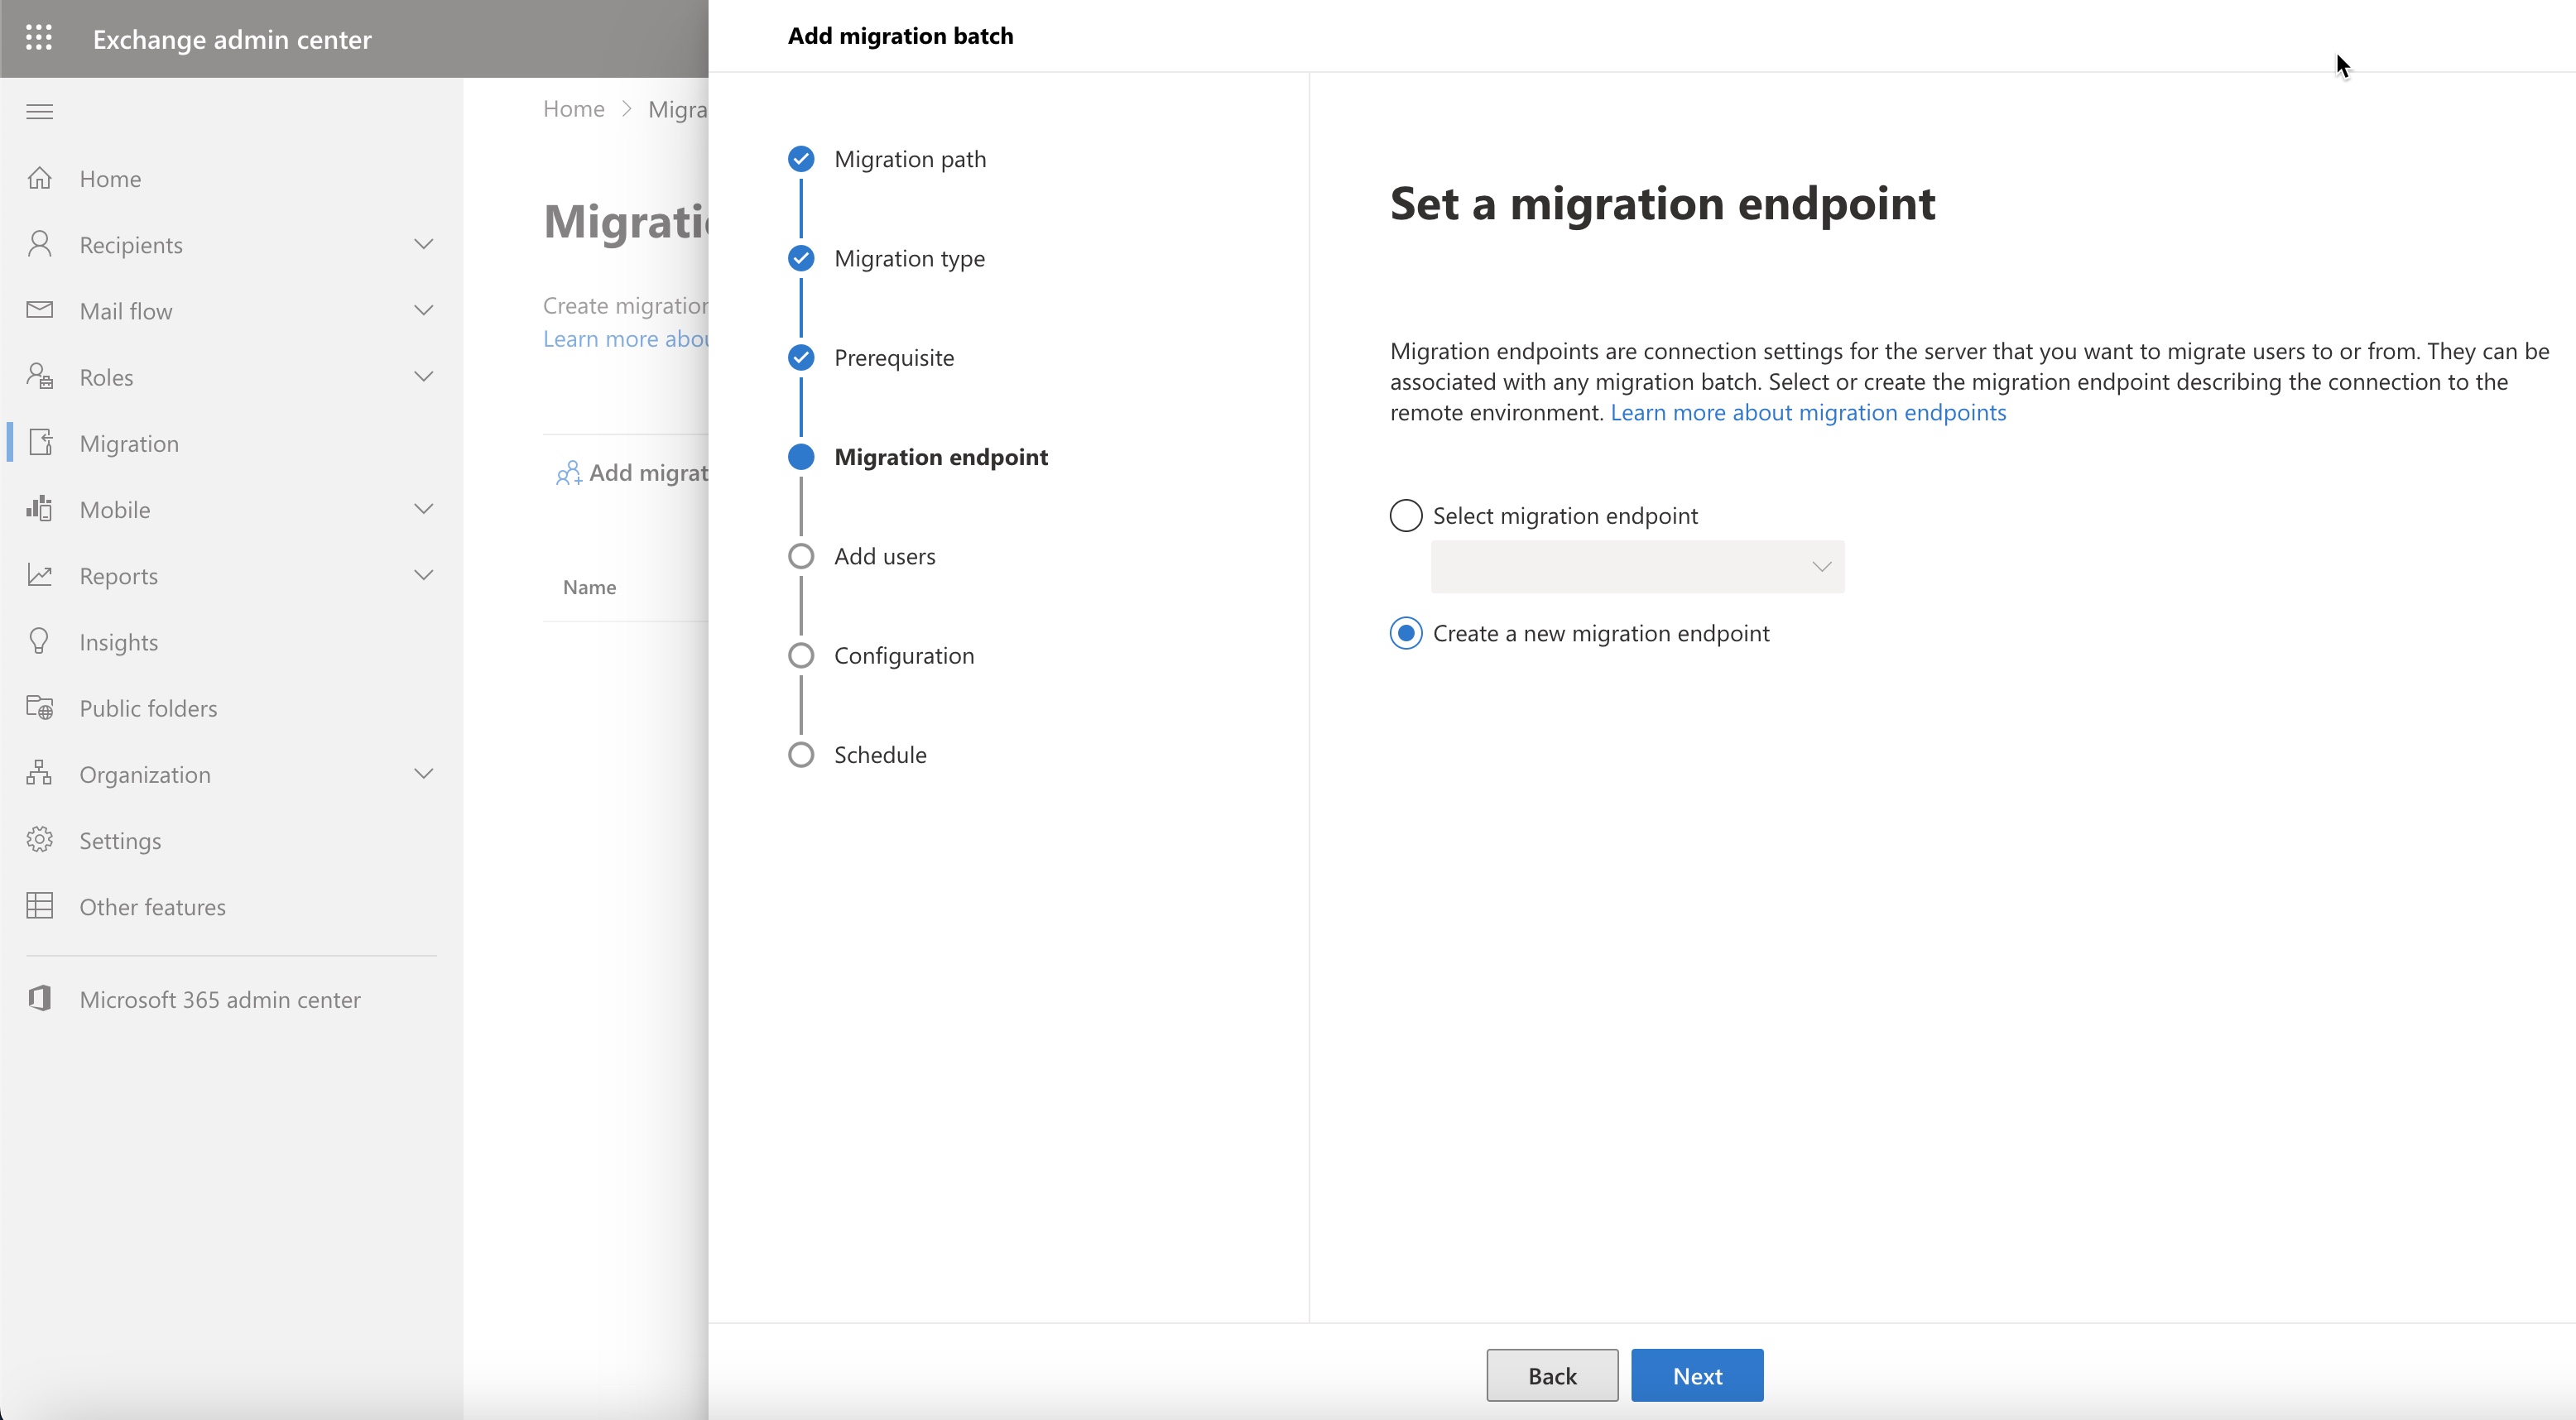The image size is (2576, 1420).
Task: Click the Roles icon in sidebar
Action: point(39,376)
